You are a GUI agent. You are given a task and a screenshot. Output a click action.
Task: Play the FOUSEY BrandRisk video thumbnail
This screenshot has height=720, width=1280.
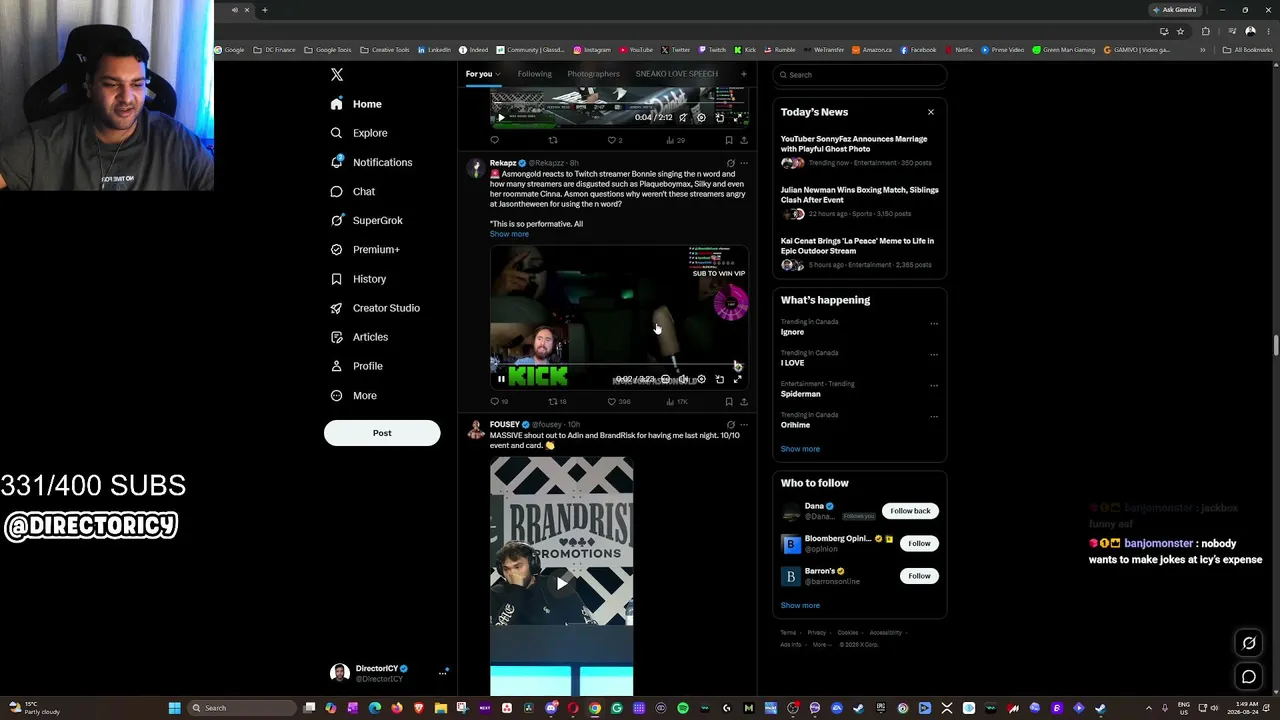[561, 582]
